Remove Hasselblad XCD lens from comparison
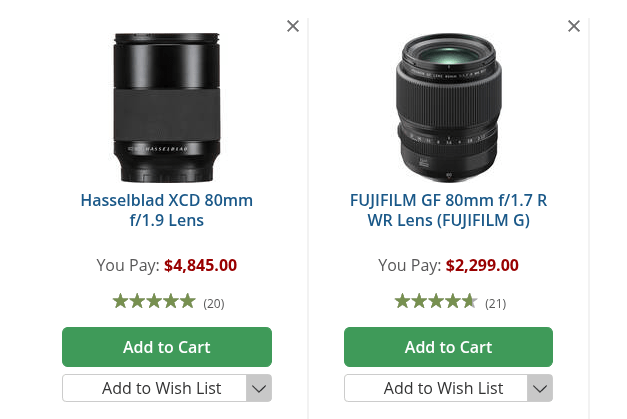The width and height of the screenshot is (627, 419). point(293,26)
